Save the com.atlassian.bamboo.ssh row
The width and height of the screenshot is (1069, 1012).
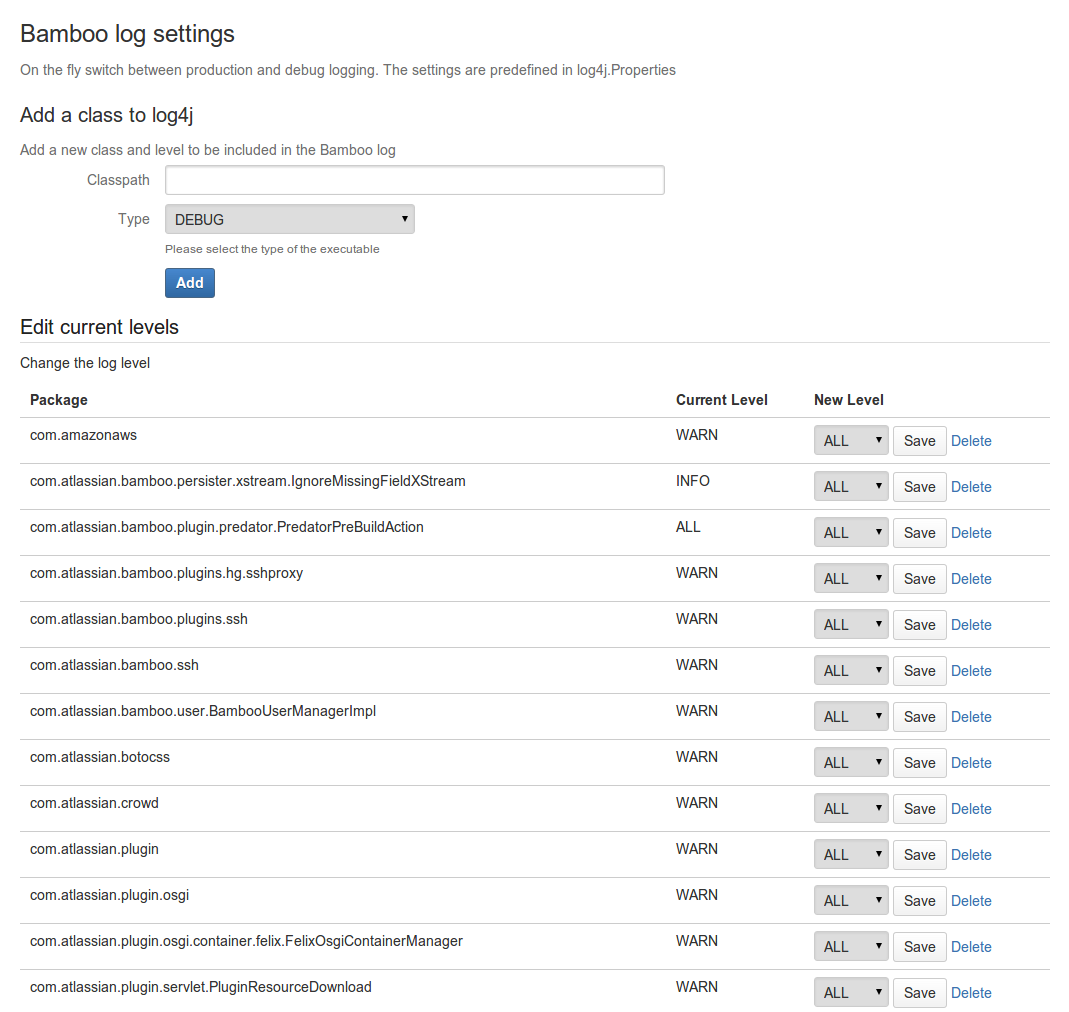click(x=920, y=671)
